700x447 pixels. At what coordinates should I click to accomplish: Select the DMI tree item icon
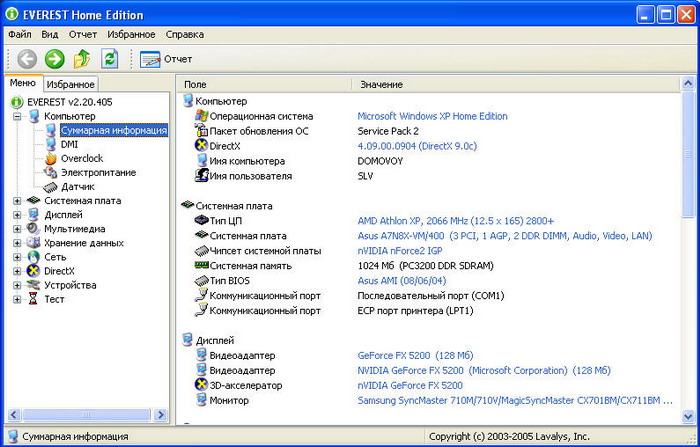51,144
